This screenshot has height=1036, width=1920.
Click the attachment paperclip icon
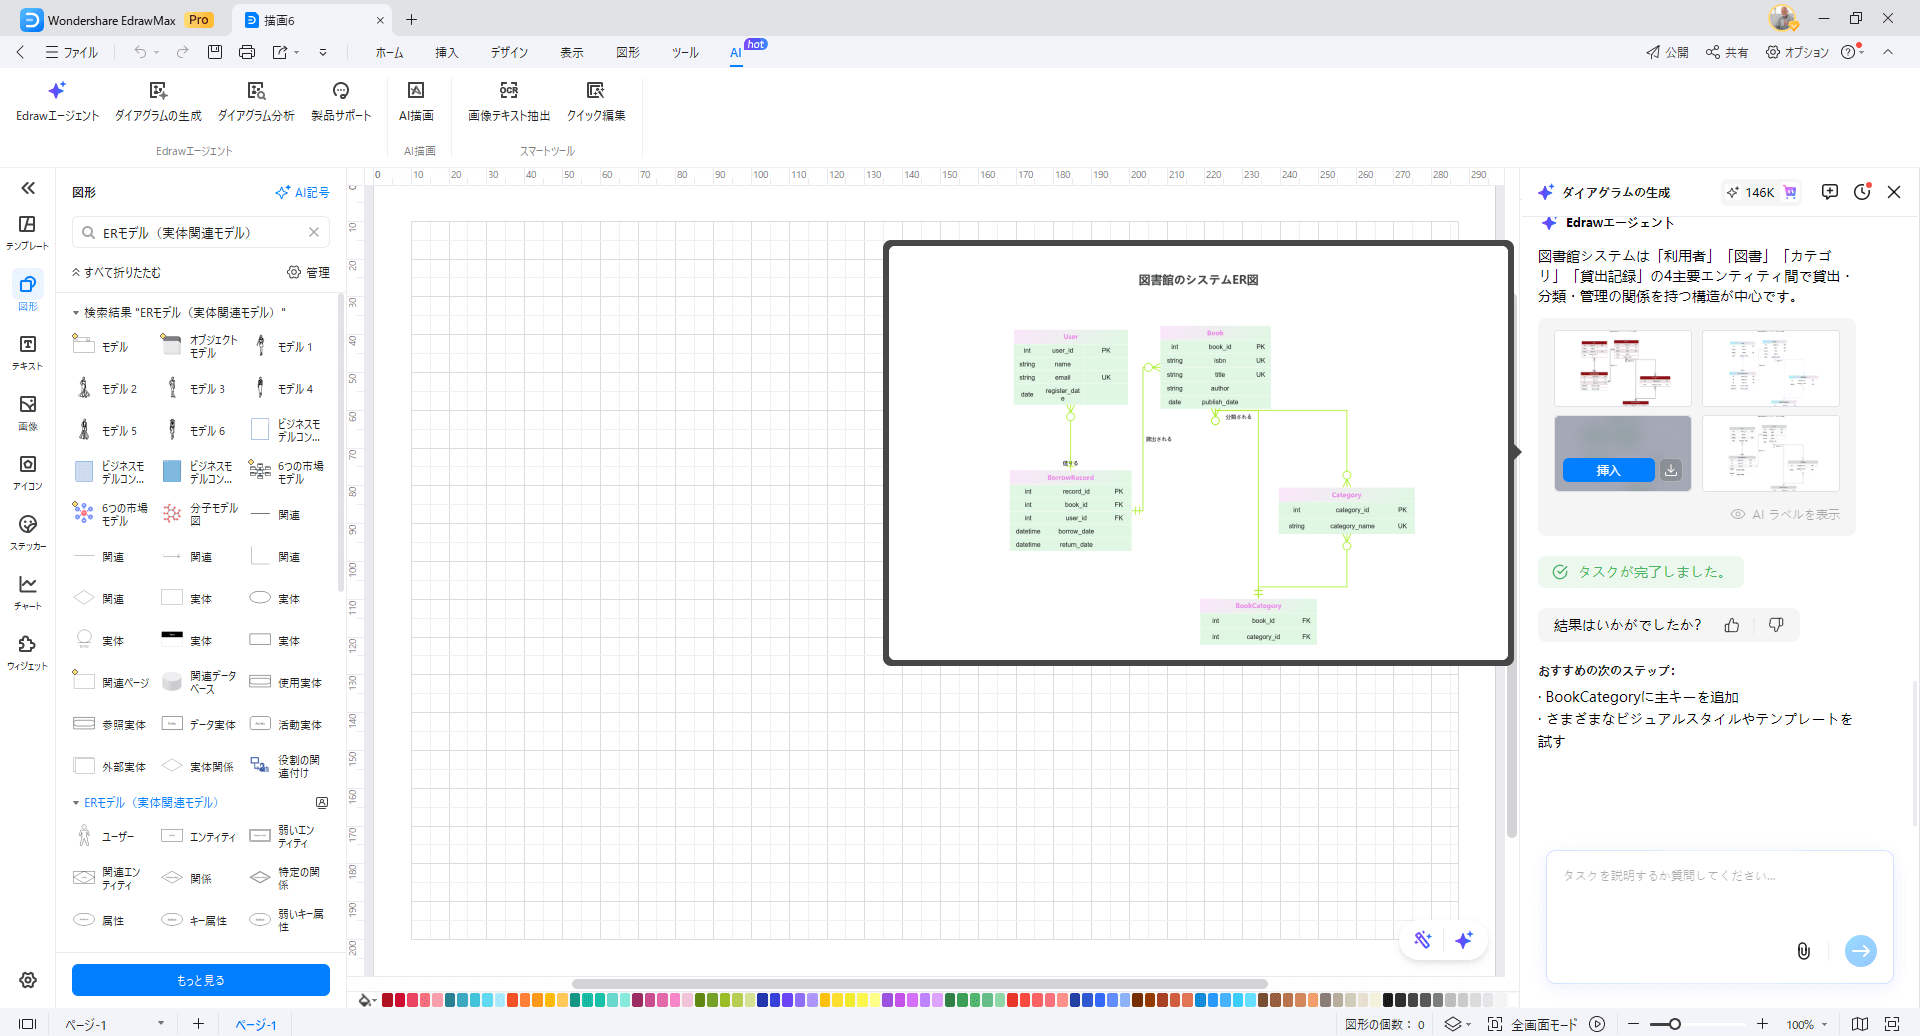coord(1803,951)
